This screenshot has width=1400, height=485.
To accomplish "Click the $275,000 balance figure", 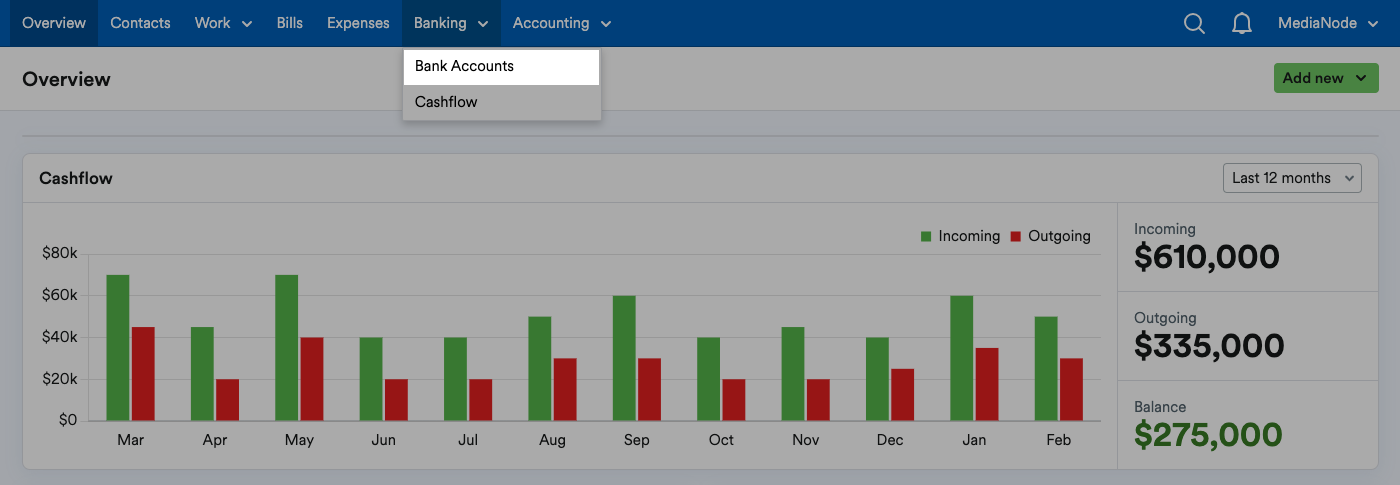I will 1208,435.
